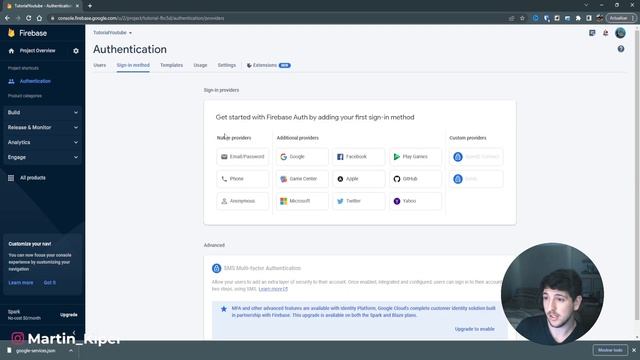
Task: Click Upgrade to enable button
Action: pyautogui.click(x=474, y=329)
